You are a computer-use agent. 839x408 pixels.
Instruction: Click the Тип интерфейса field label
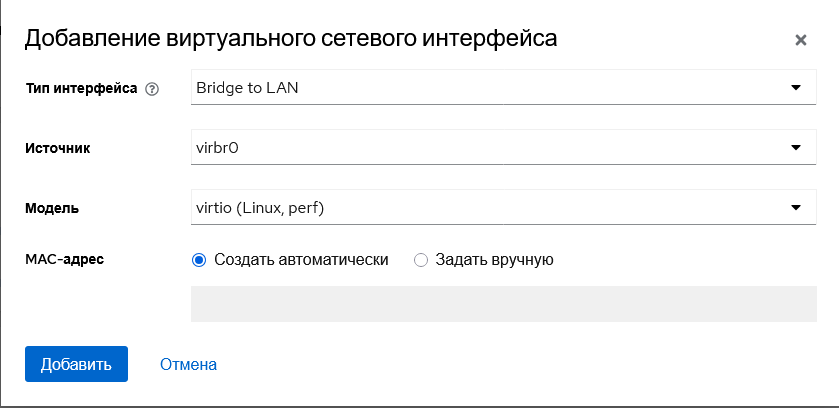coord(81,88)
